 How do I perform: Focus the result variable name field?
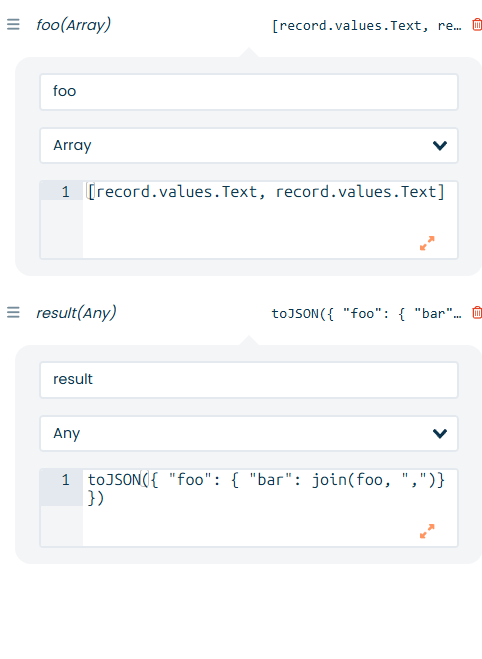point(249,380)
